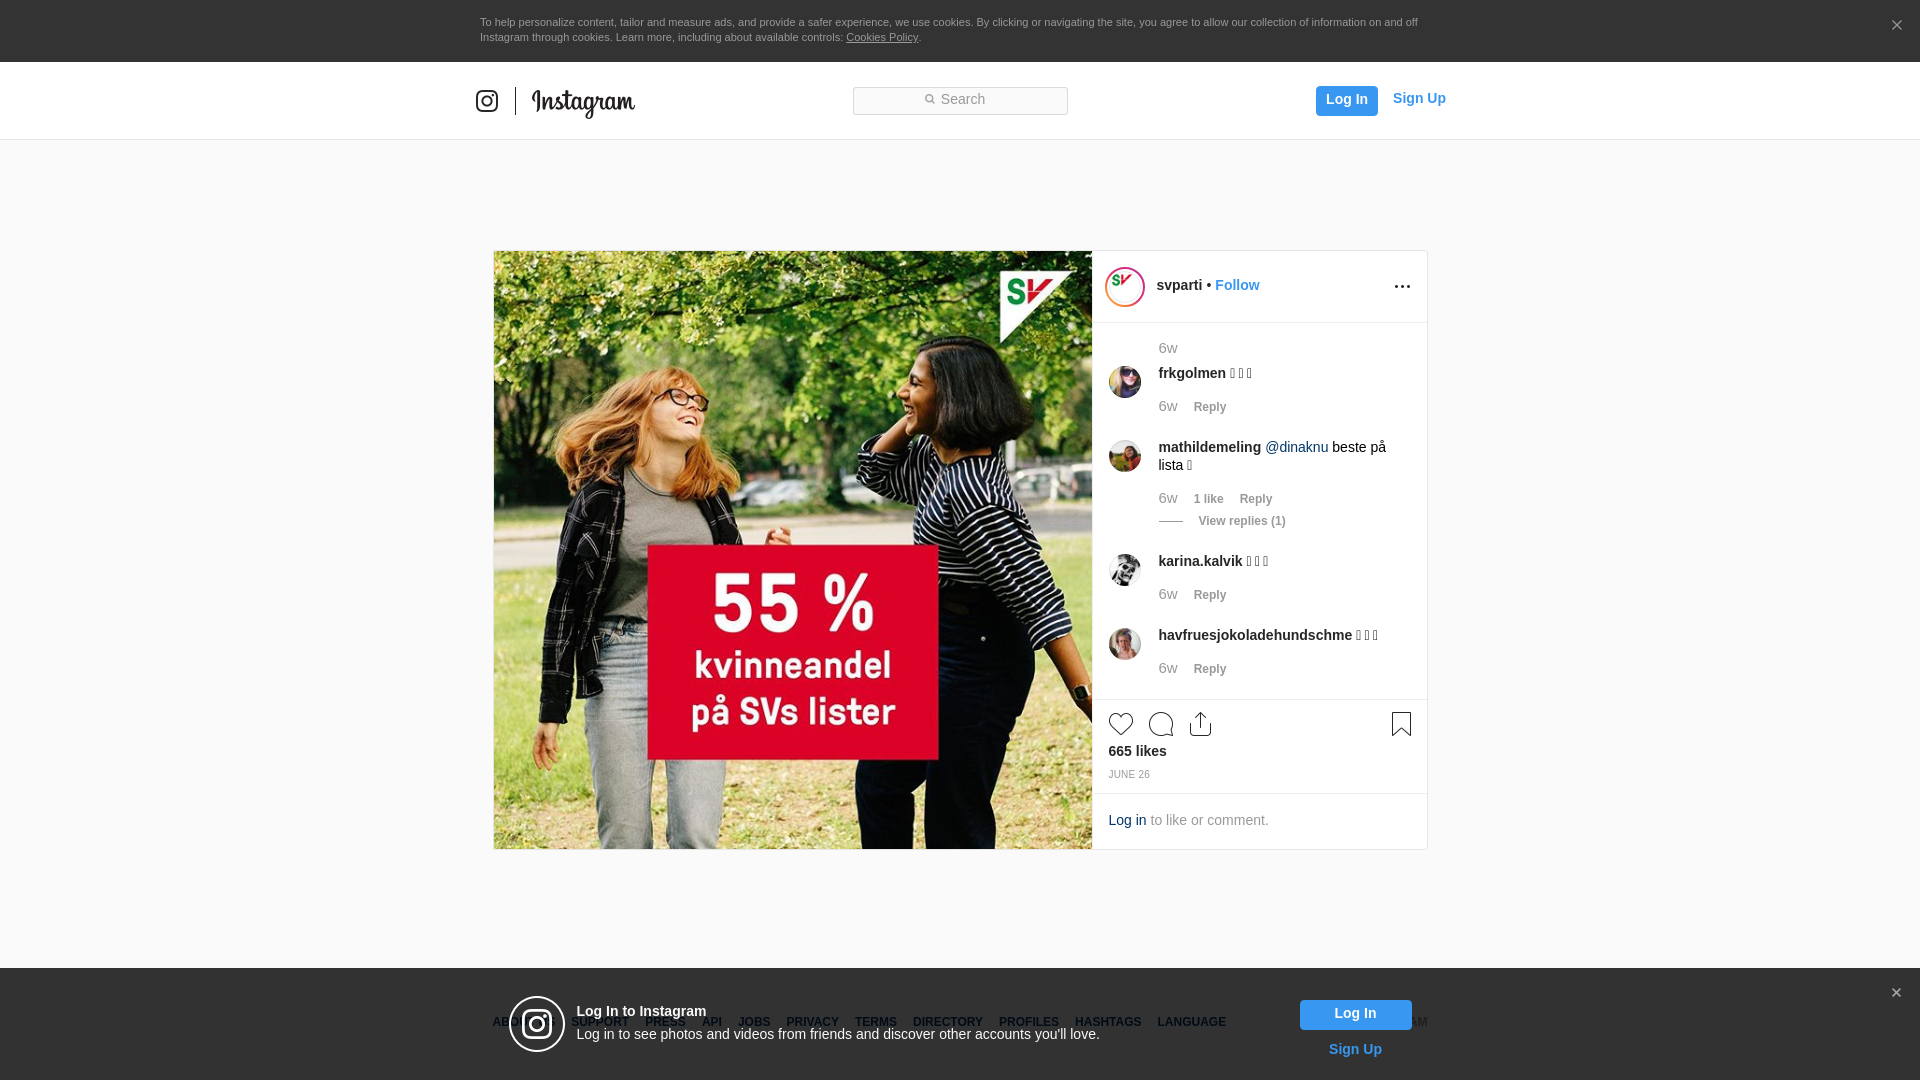Follow the svparti account
Screen dimensions: 1920x1080
[x=1237, y=285]
